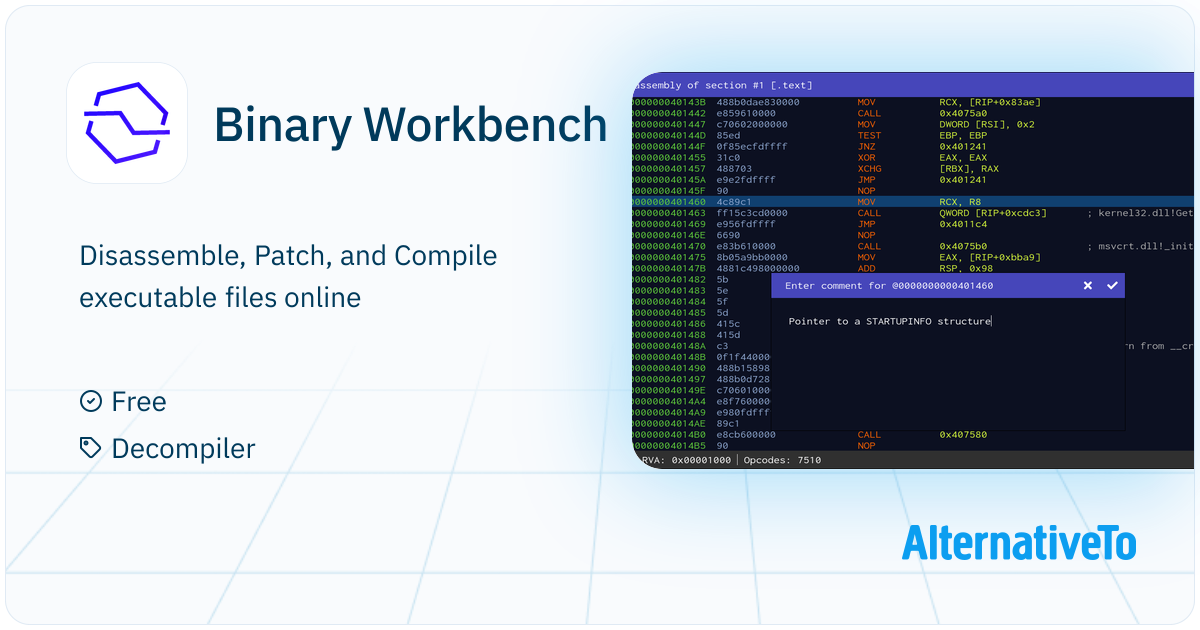1200x630 pixels.
Task: Click the Free label
Action: click(139, 402)
